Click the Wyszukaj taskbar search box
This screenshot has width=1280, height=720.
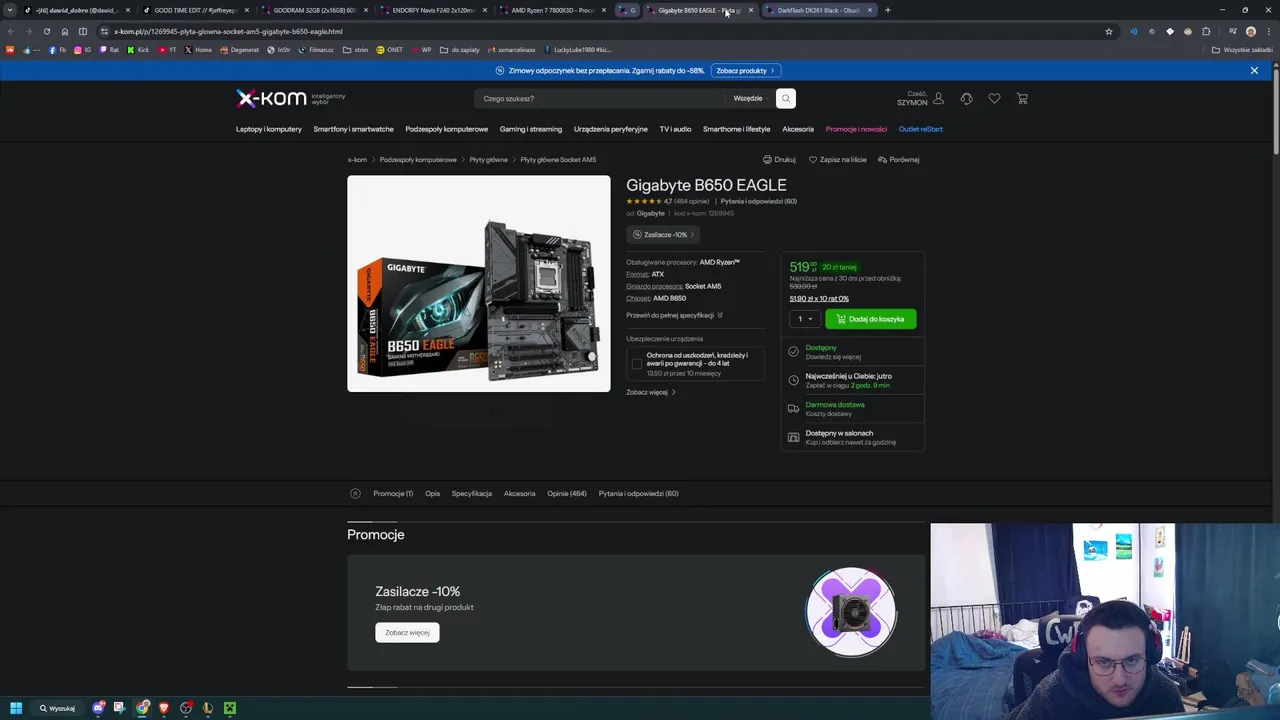(57, 708)
